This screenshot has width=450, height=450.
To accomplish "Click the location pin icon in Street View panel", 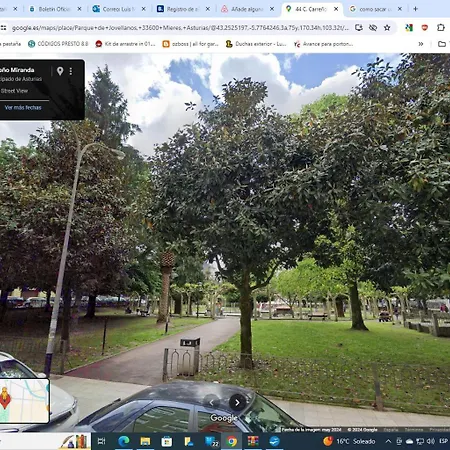I will pos(60,71).
